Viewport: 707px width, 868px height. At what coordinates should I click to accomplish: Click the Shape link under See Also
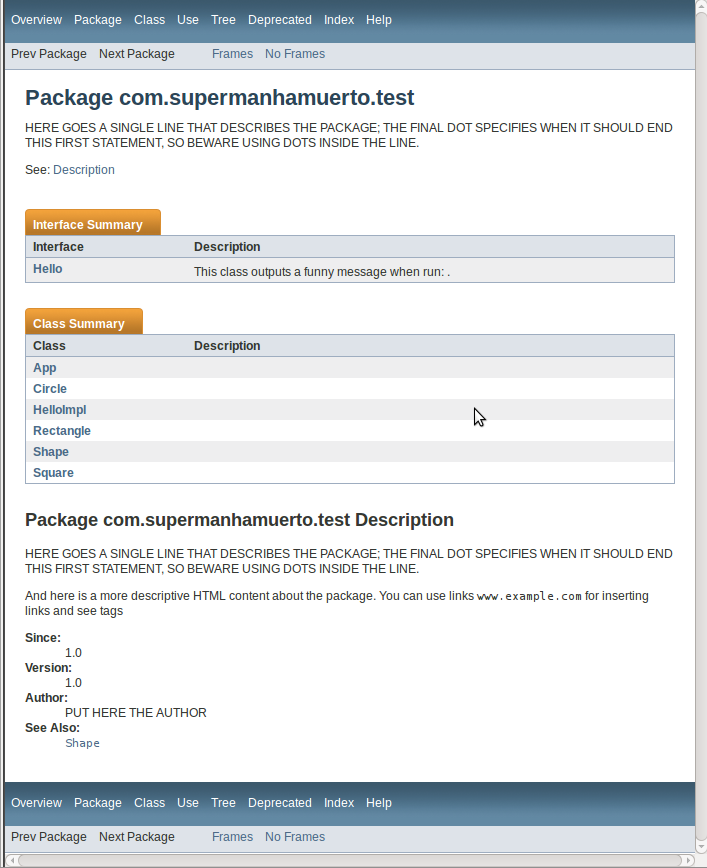(x=82, y=743)
